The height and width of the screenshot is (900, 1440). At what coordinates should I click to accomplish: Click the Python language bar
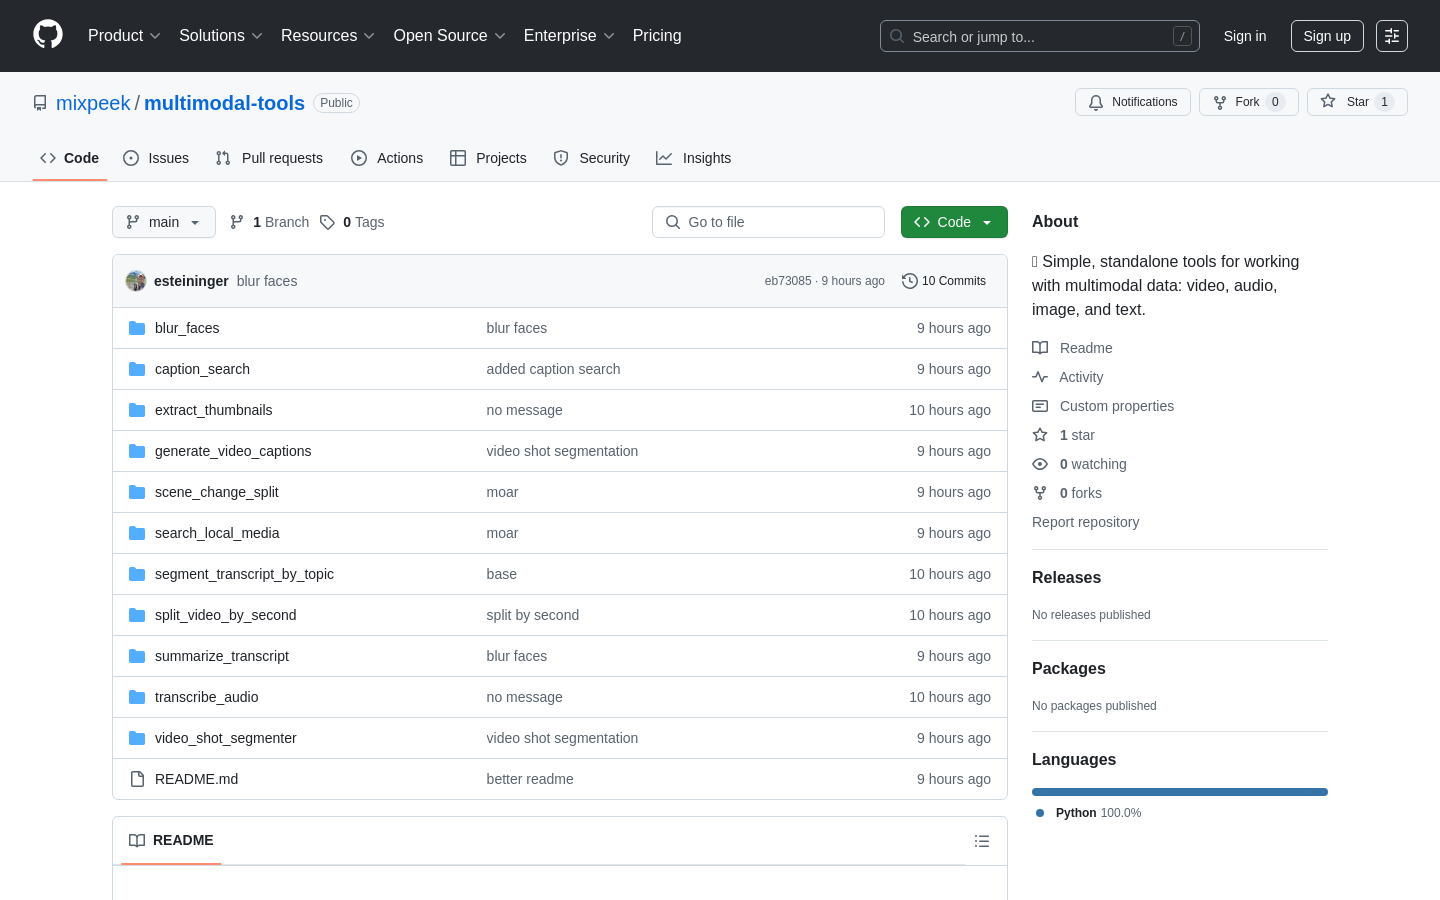click(1180, 792)
